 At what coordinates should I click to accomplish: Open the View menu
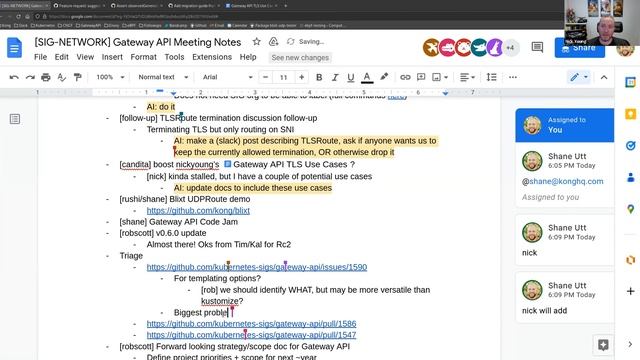pyautogui.click(x=85, y=57)
